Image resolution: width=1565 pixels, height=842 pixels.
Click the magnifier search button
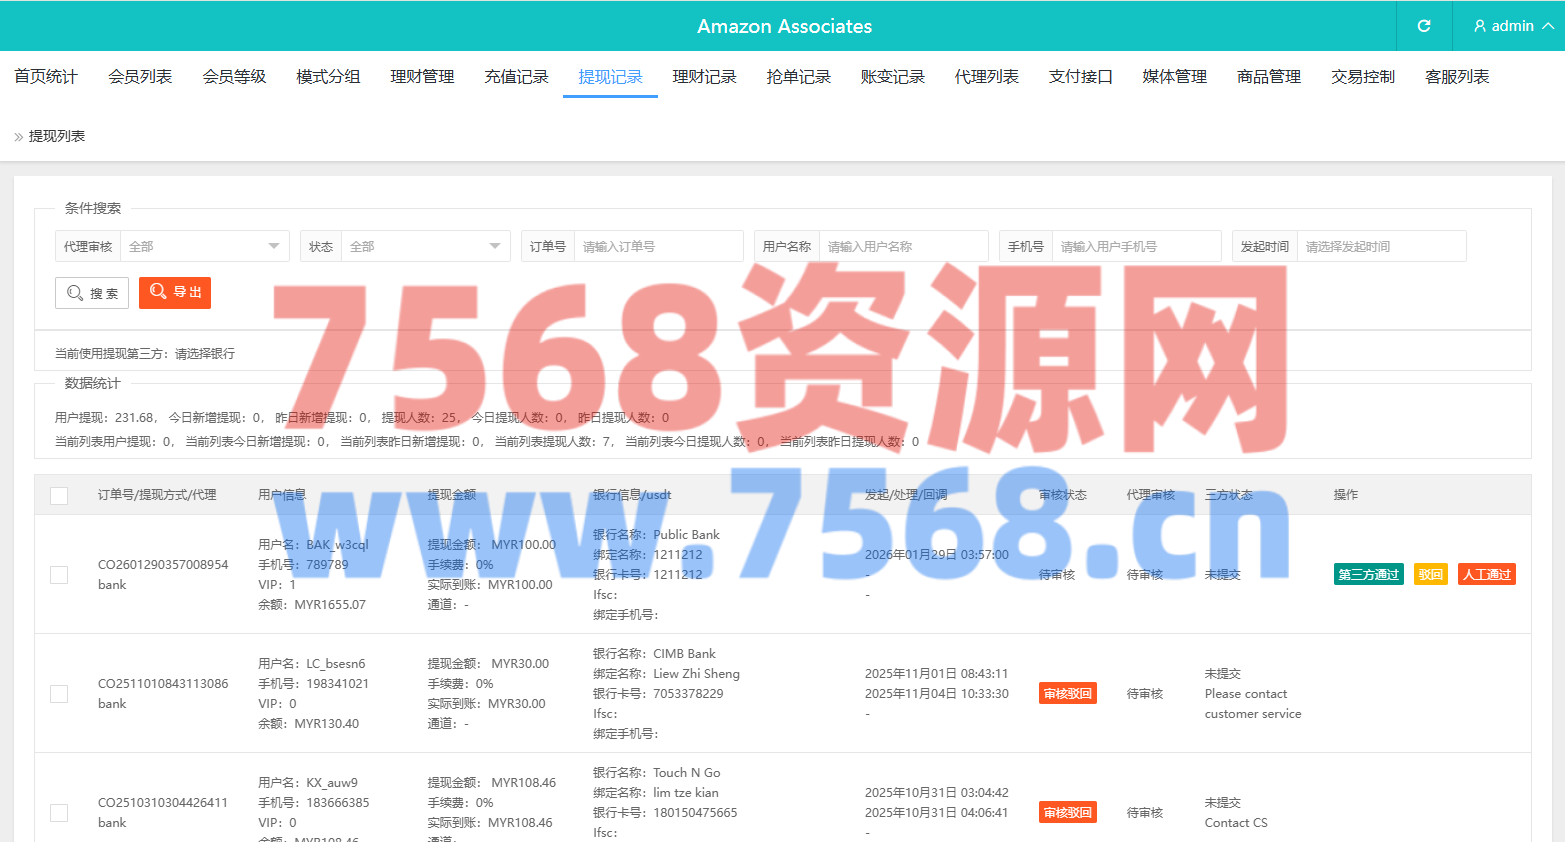pos(92,293)
